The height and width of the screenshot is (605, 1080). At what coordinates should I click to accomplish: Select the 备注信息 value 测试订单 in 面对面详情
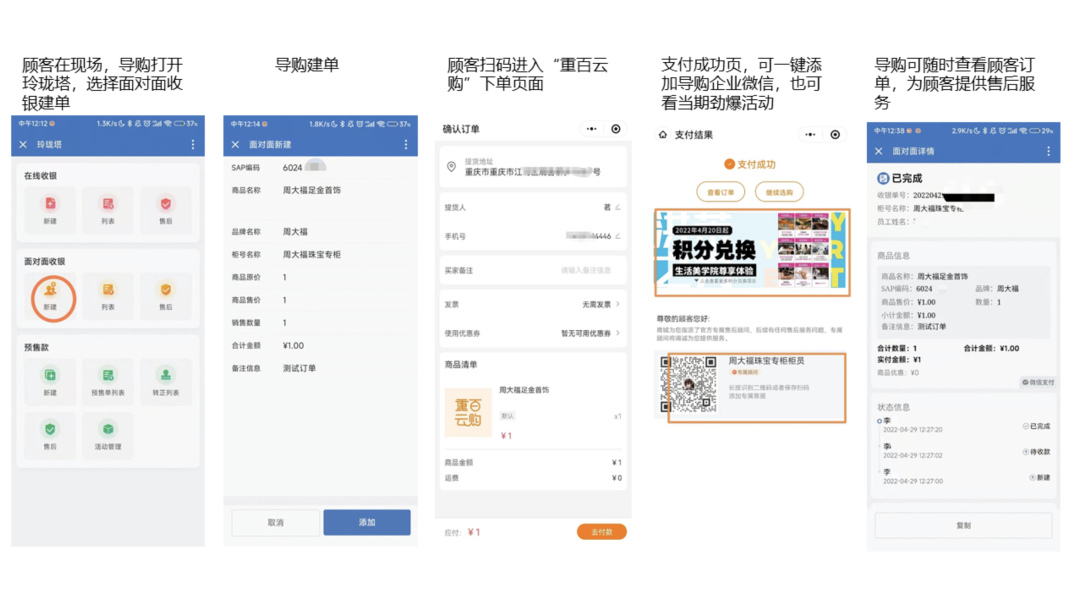pyautogui.click(x=932, y=327)
